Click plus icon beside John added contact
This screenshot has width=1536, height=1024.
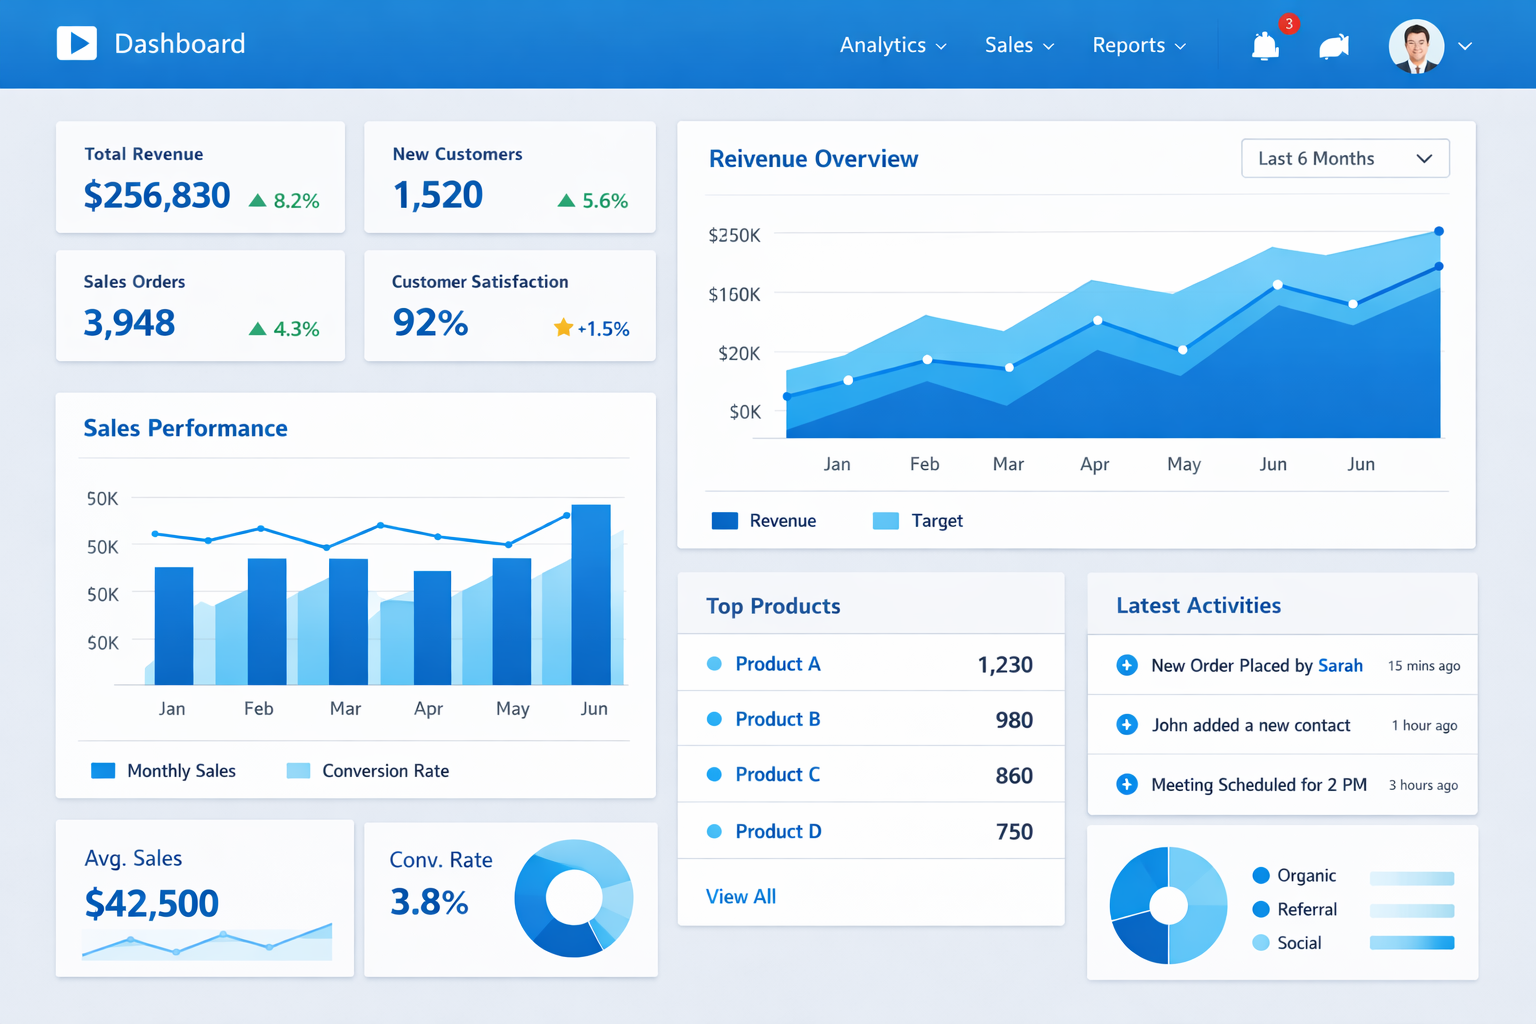1127,725
